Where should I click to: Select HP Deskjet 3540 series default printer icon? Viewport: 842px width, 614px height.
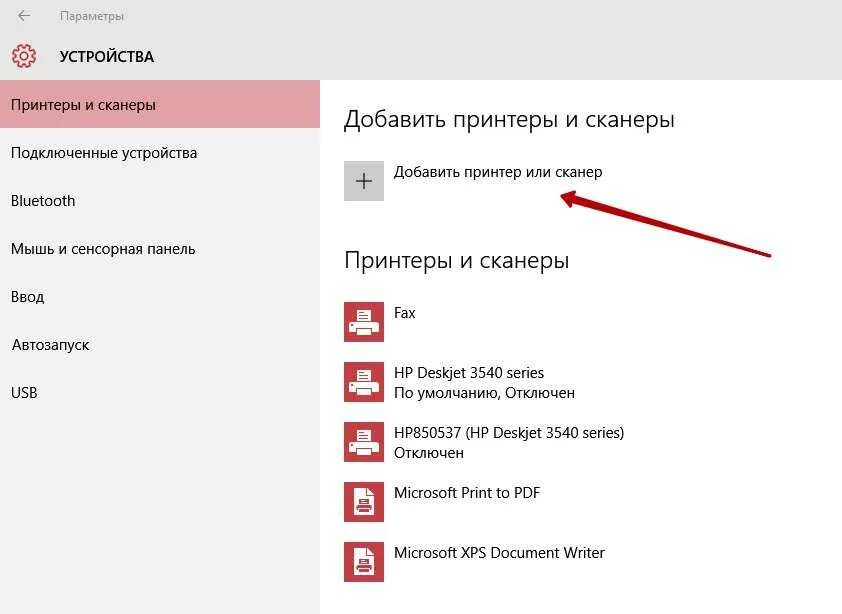click(364, 381)
